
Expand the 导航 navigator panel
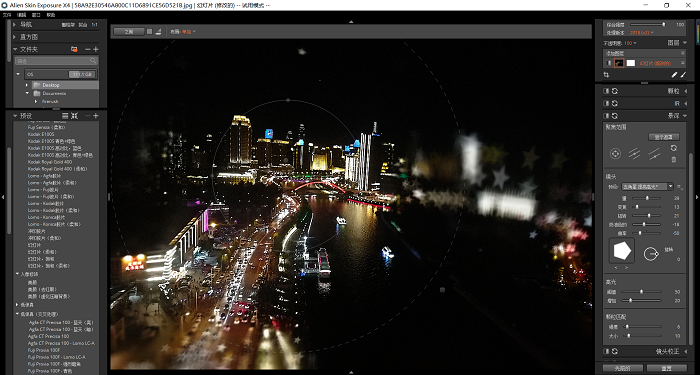click(x=15, y=25)
